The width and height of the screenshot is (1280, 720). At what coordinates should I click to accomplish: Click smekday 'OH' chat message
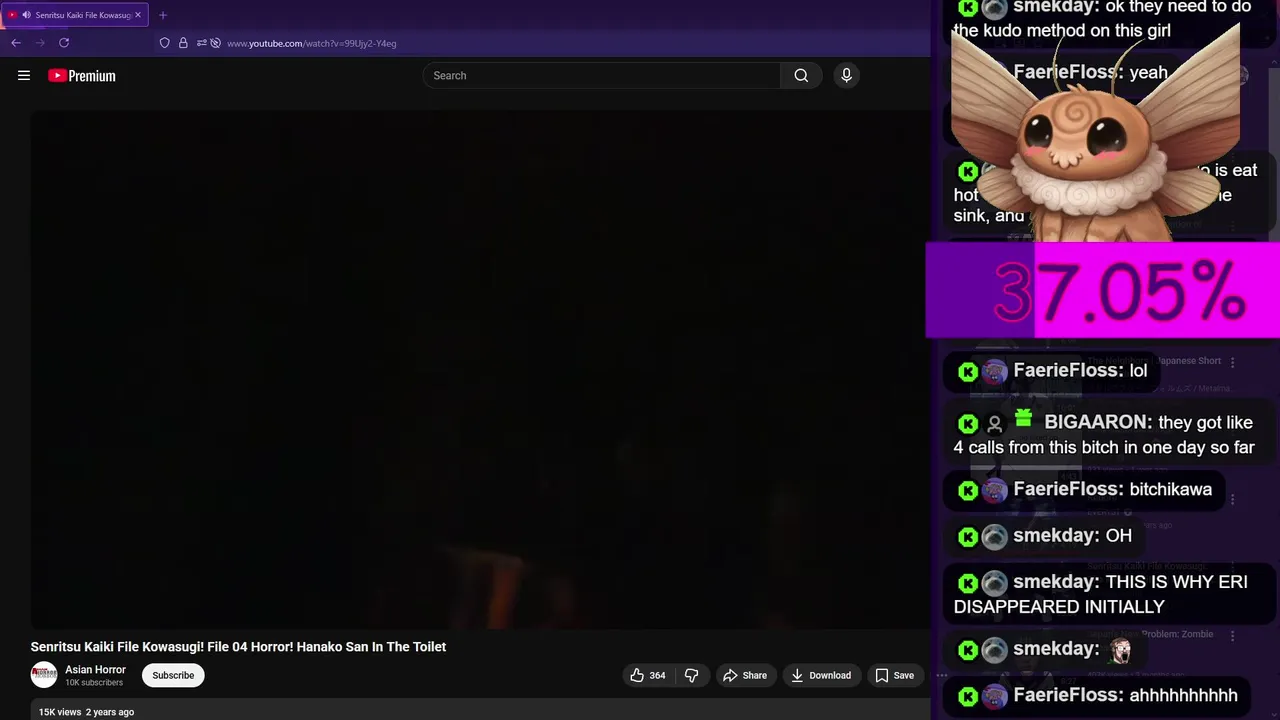(1045, 536)
